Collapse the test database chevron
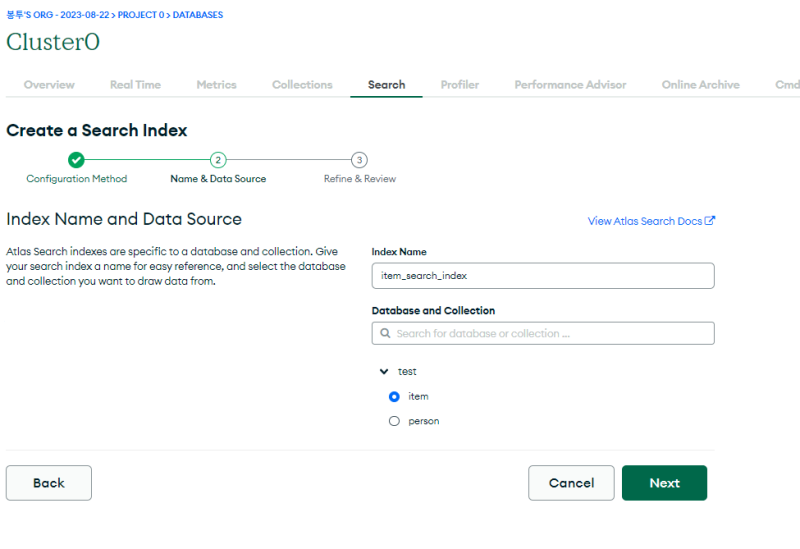This screenshot has width=800, height=549. pos(384,372)
